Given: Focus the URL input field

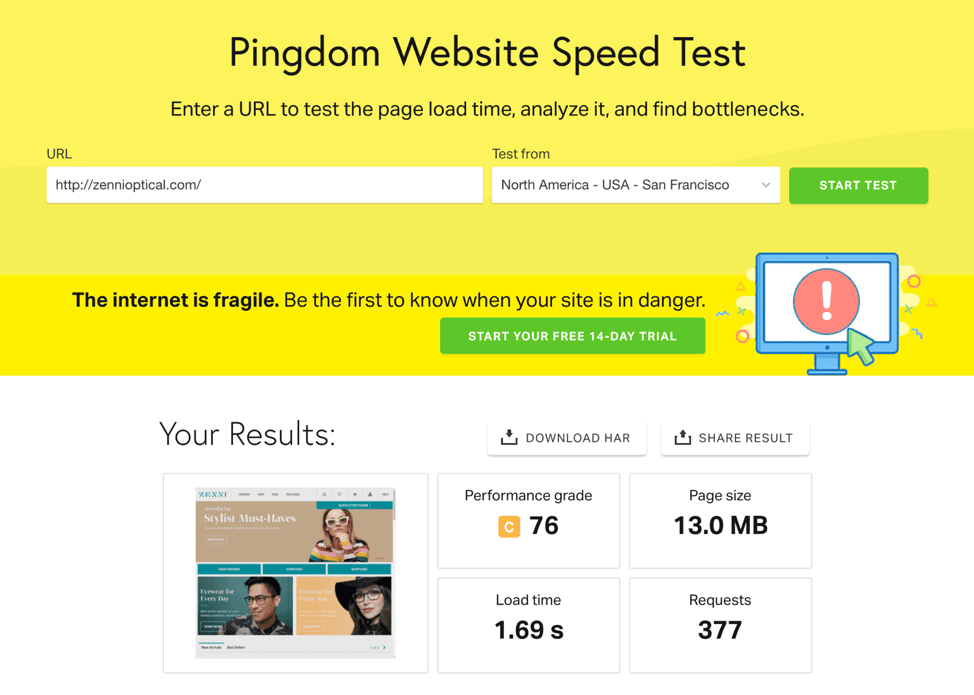Looking at the screenshot, I should 265,185.
